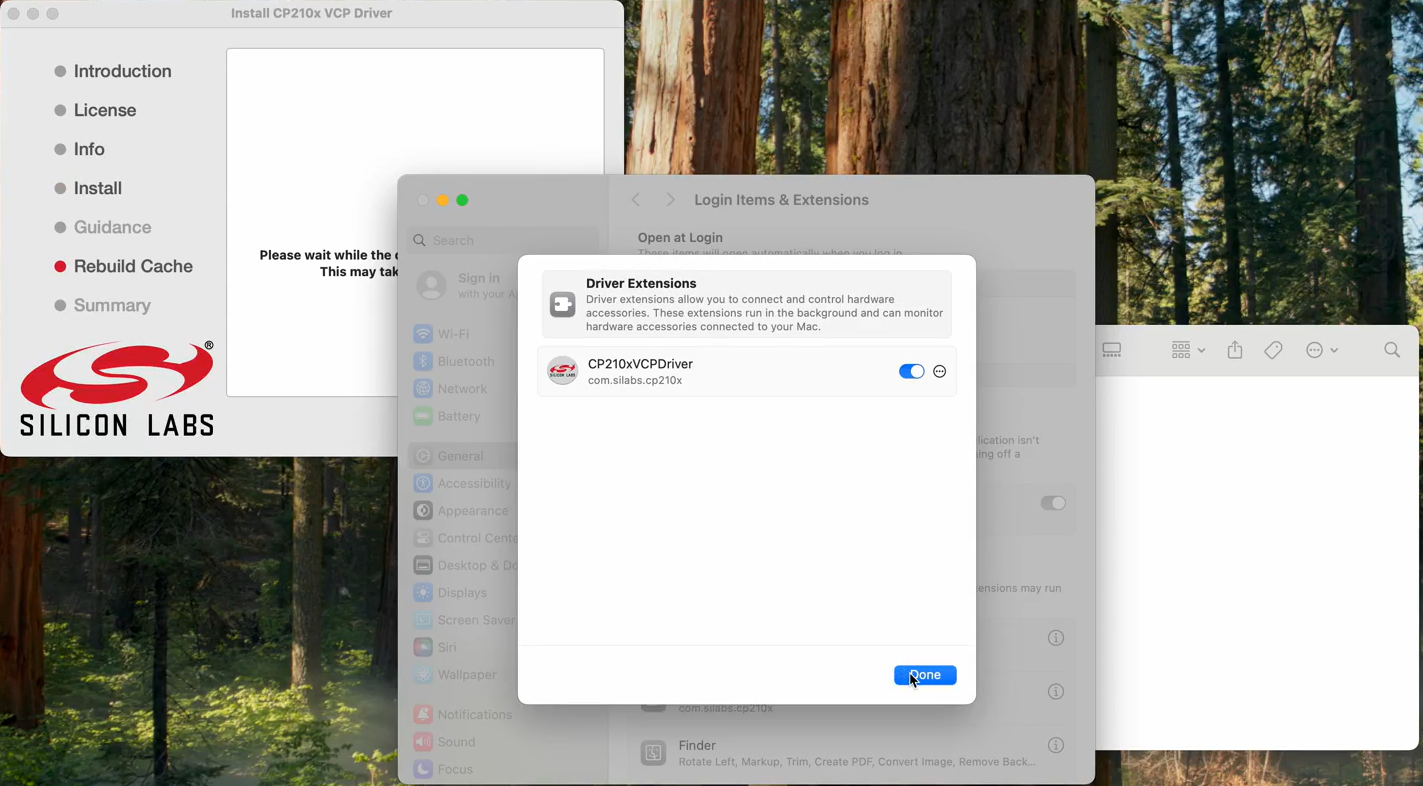The image size is (1423, 786).
Task: Click the Open at Login heading
Action: pos(680,238)
